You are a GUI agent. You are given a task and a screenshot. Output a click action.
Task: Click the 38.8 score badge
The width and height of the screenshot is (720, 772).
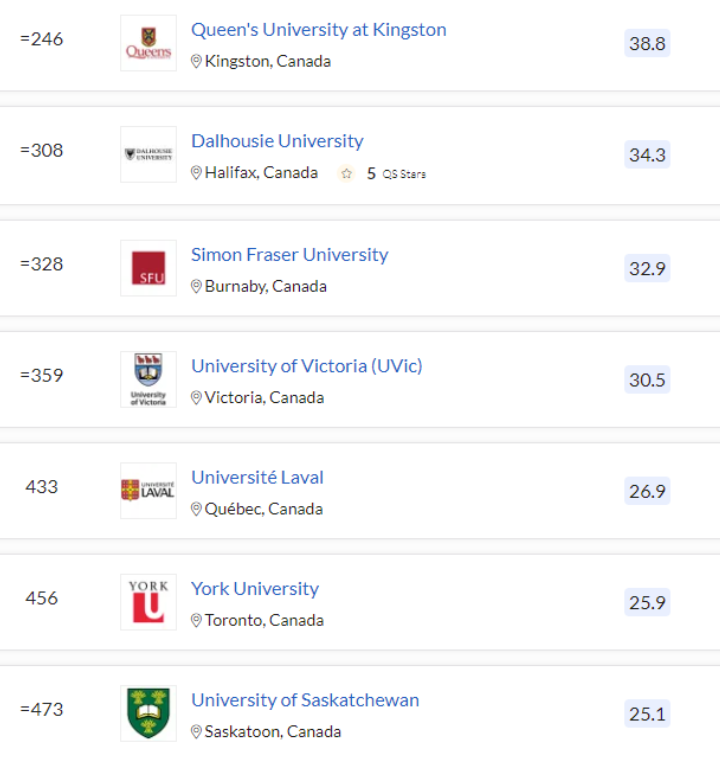pyautogui.click(x=647, y=43)
